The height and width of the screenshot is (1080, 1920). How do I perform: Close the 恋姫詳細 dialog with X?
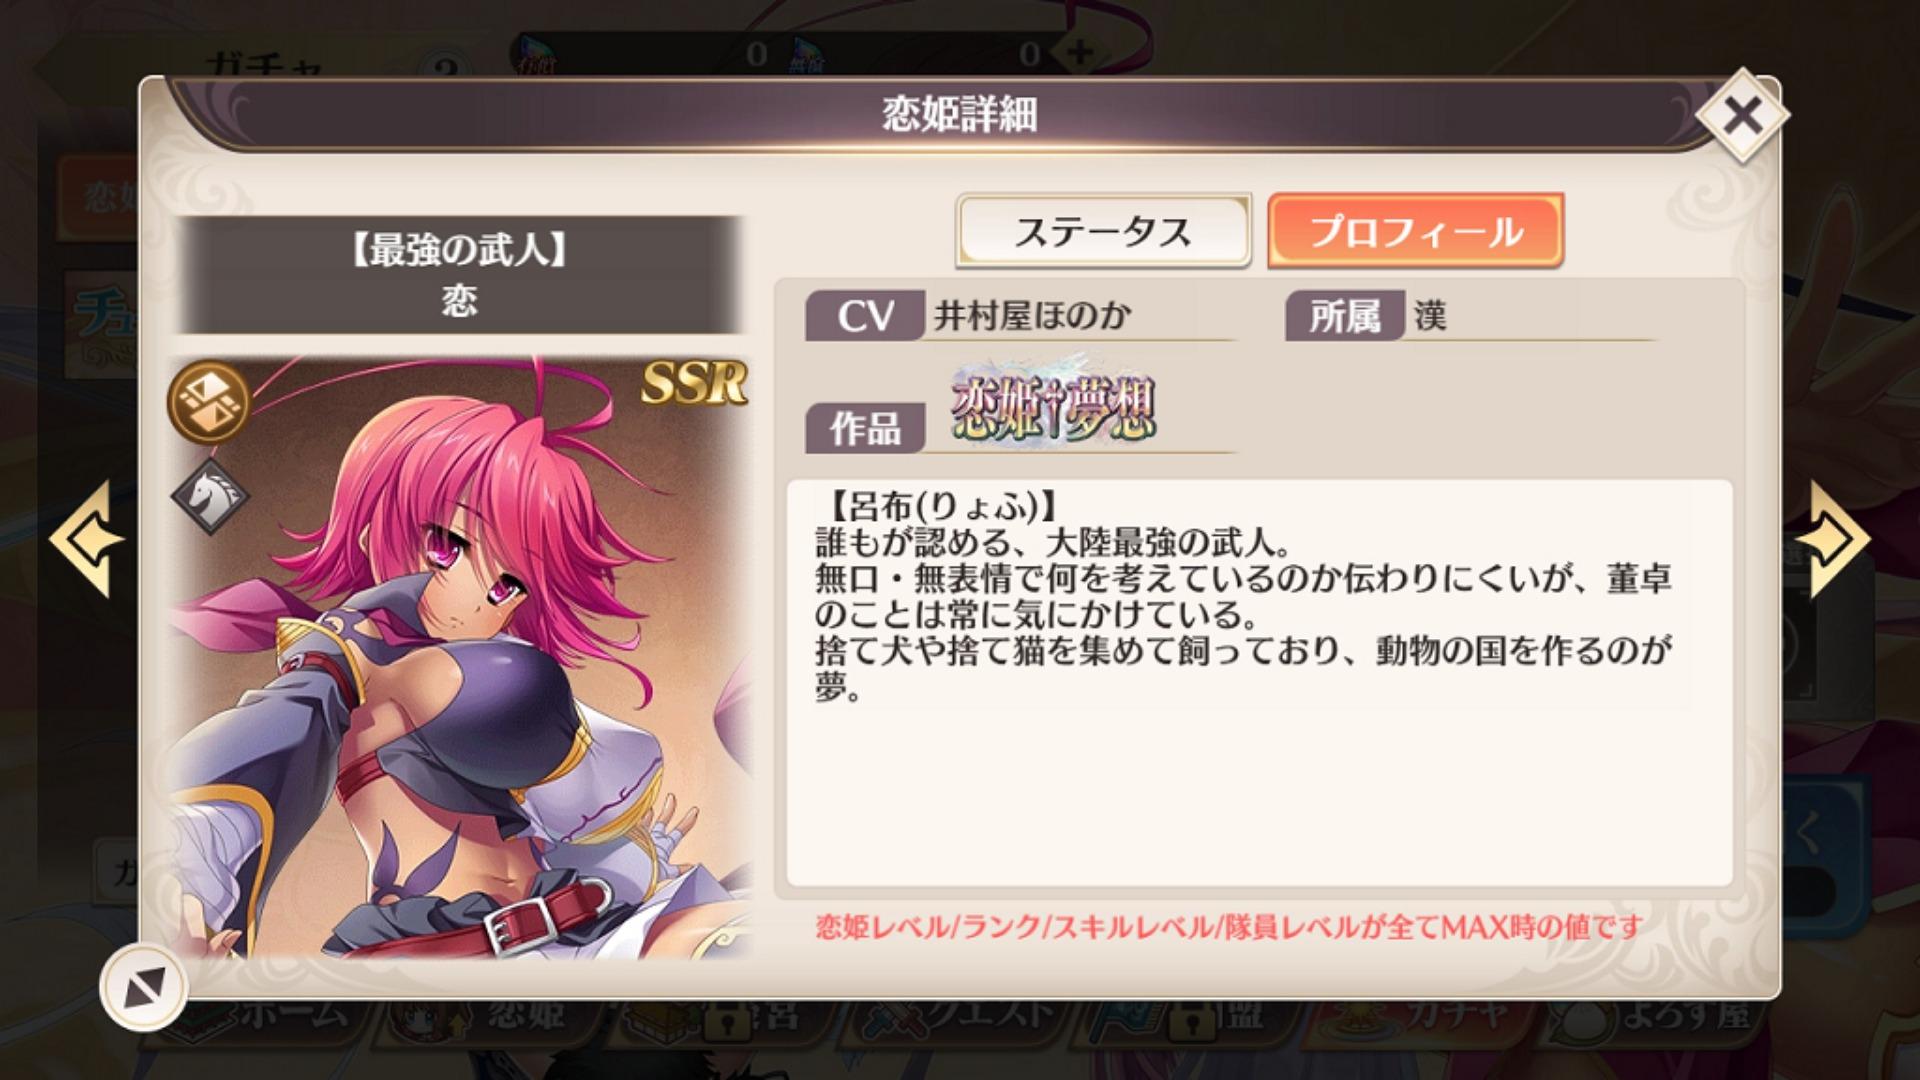click(x=1742, y=117)
